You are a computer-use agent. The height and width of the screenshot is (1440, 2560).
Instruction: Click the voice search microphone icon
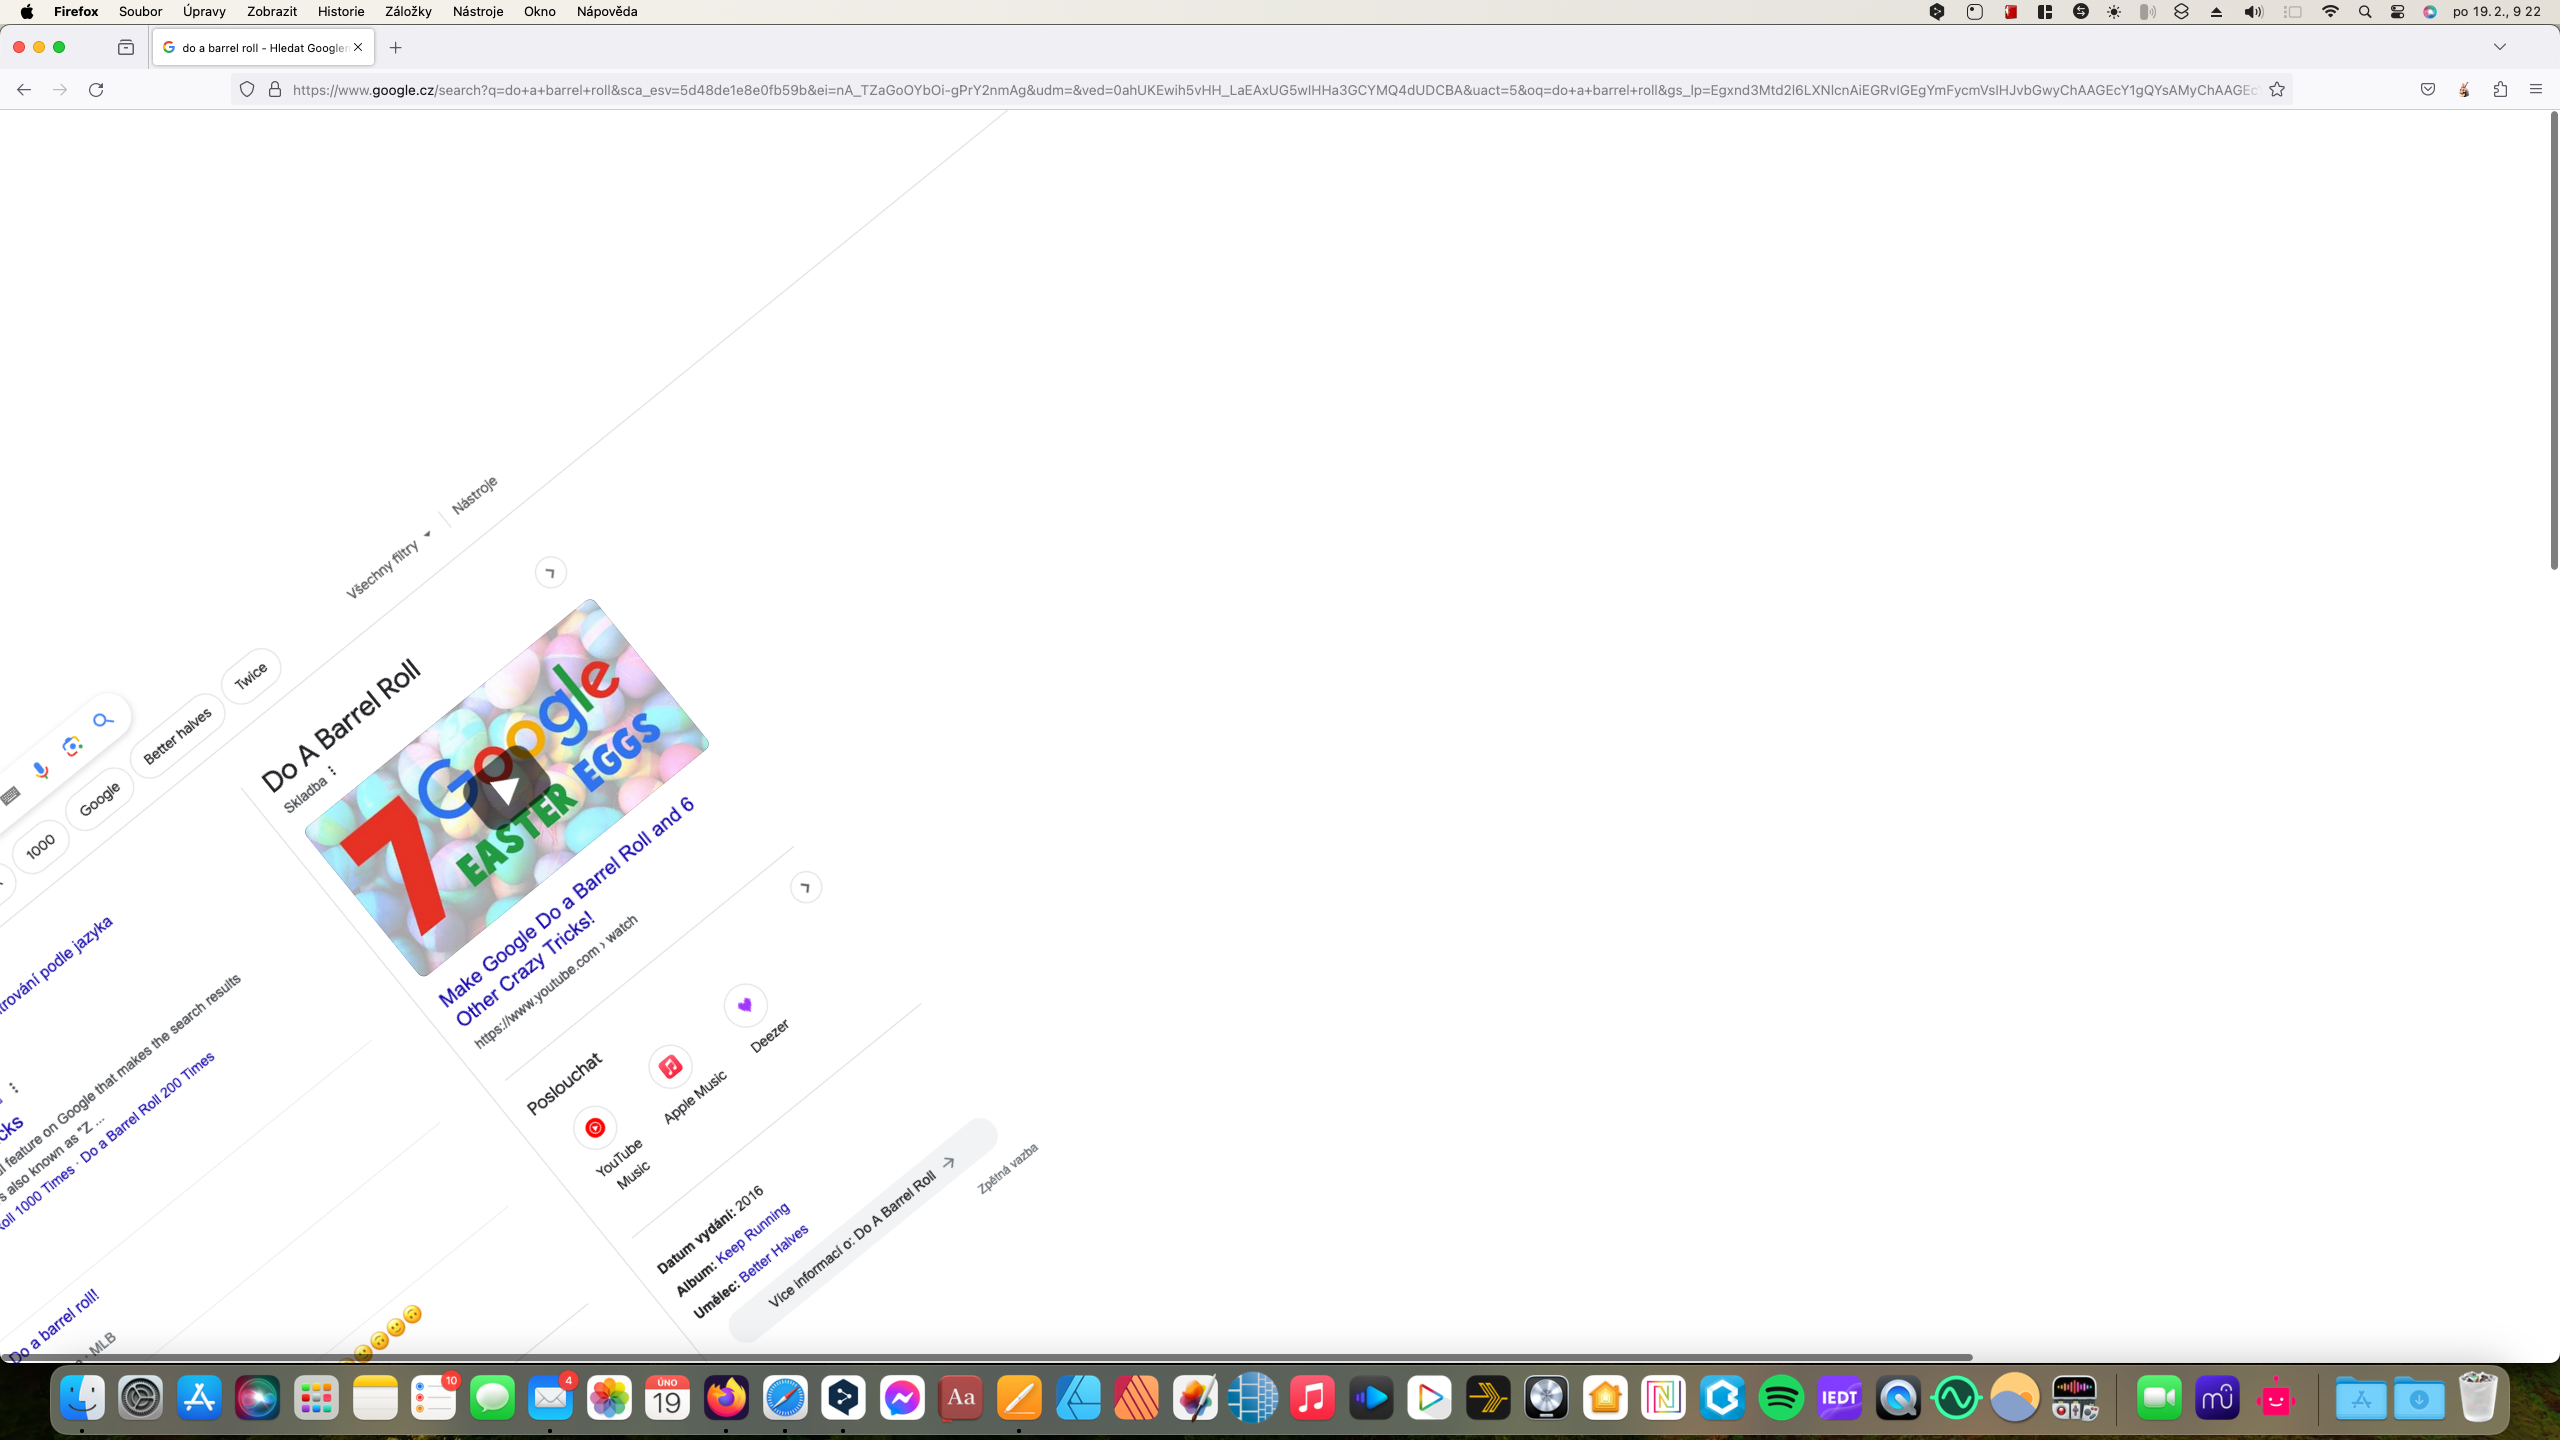40,769
